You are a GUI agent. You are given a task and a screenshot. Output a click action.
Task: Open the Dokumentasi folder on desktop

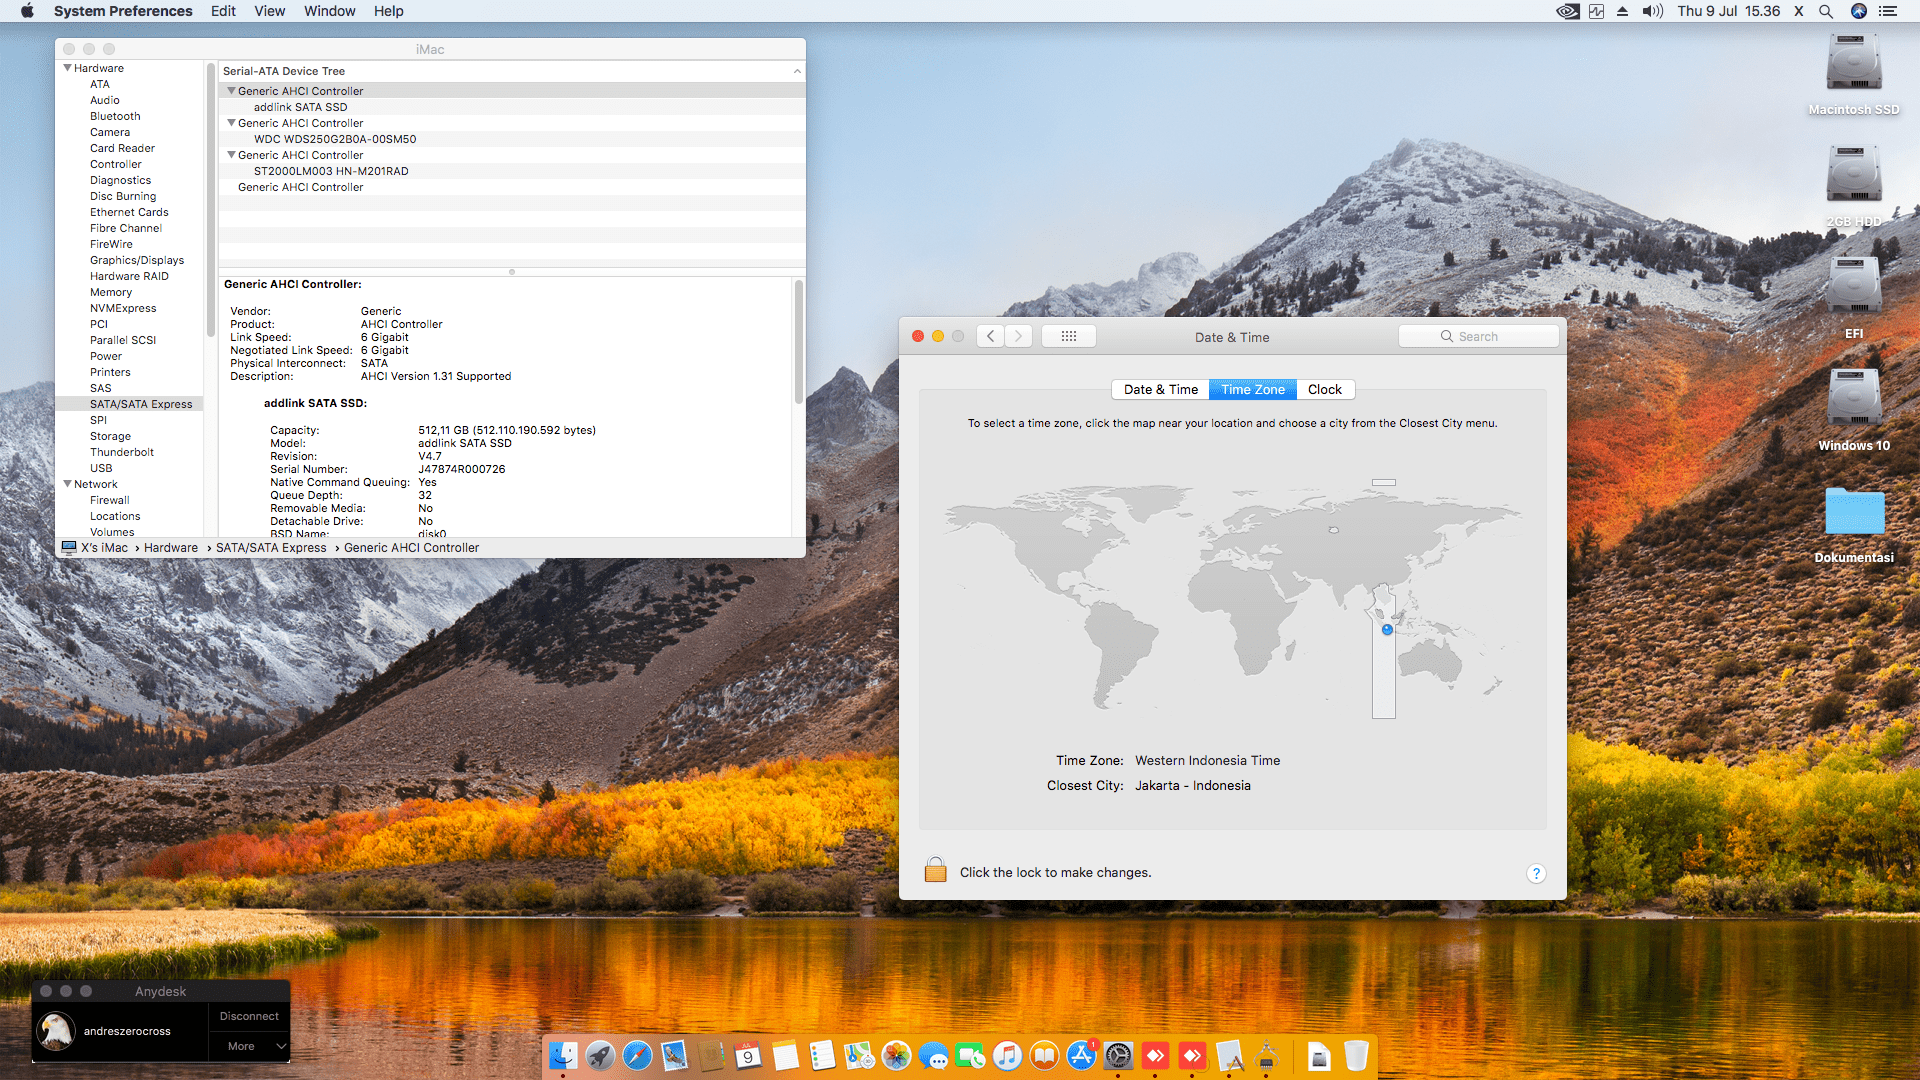[1854, 513]
